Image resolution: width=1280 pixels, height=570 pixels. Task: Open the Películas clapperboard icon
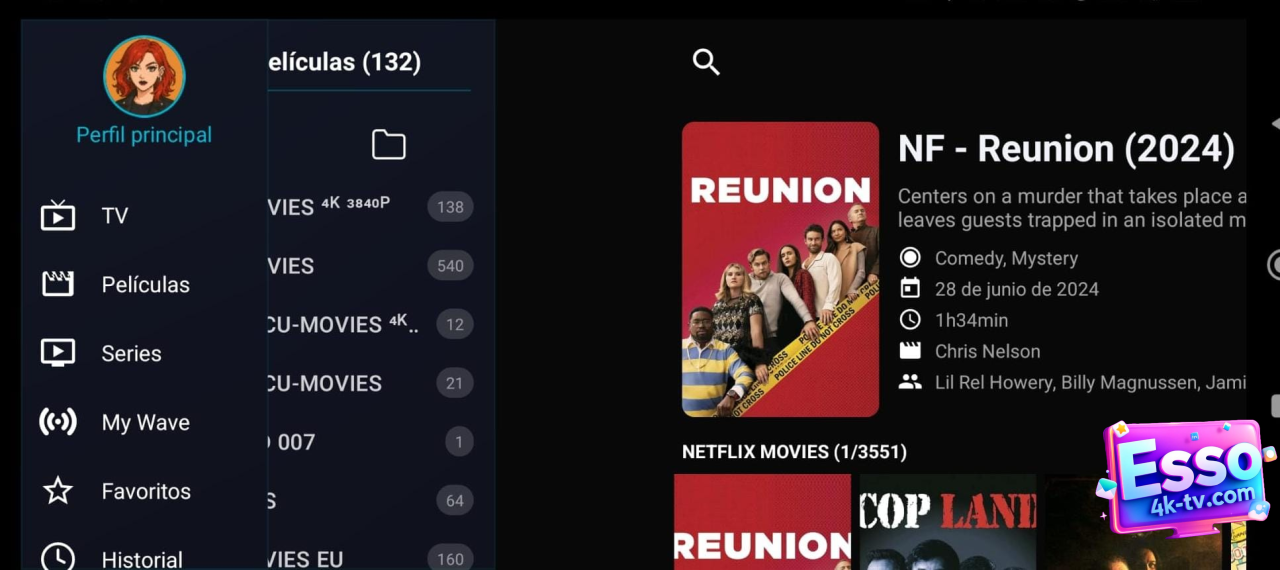click(58, 285)
